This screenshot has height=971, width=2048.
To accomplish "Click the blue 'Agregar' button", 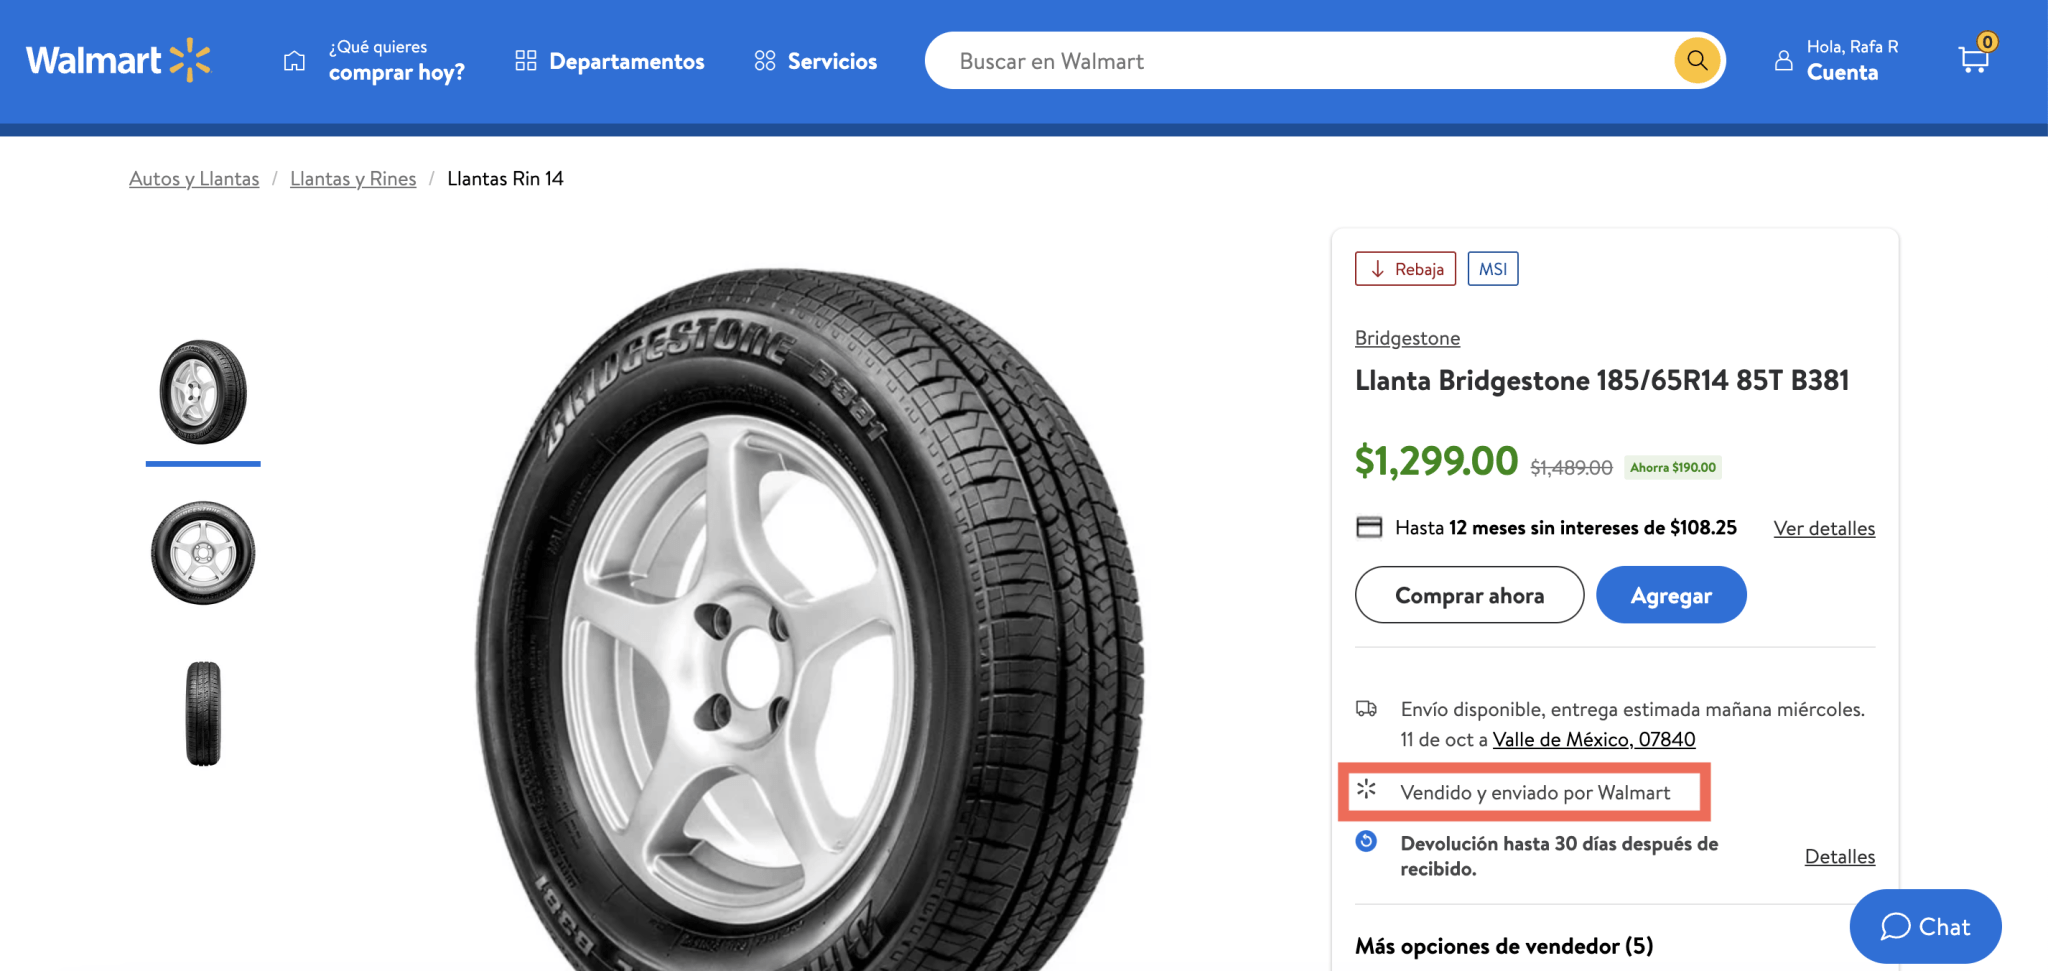I will (1670, 594).
